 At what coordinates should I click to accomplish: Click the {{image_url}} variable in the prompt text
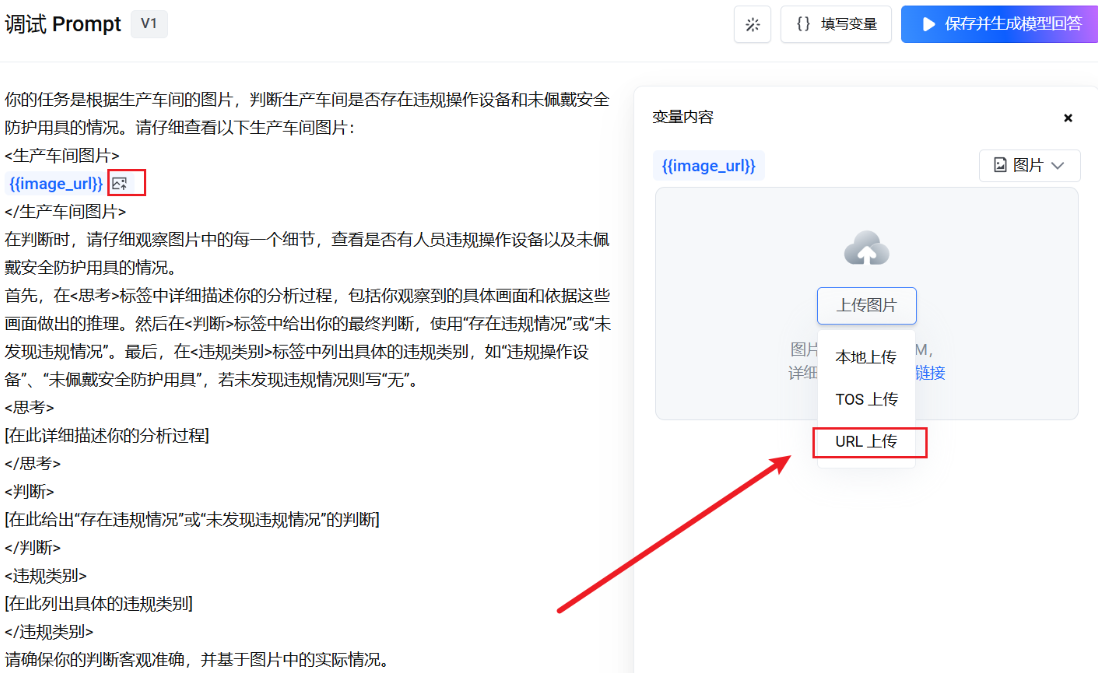pos(56,183)
